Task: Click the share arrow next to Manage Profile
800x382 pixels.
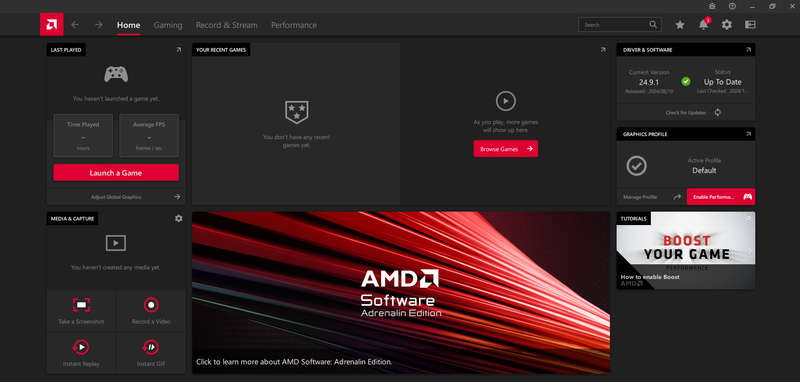Action: (x=677, y=197)
